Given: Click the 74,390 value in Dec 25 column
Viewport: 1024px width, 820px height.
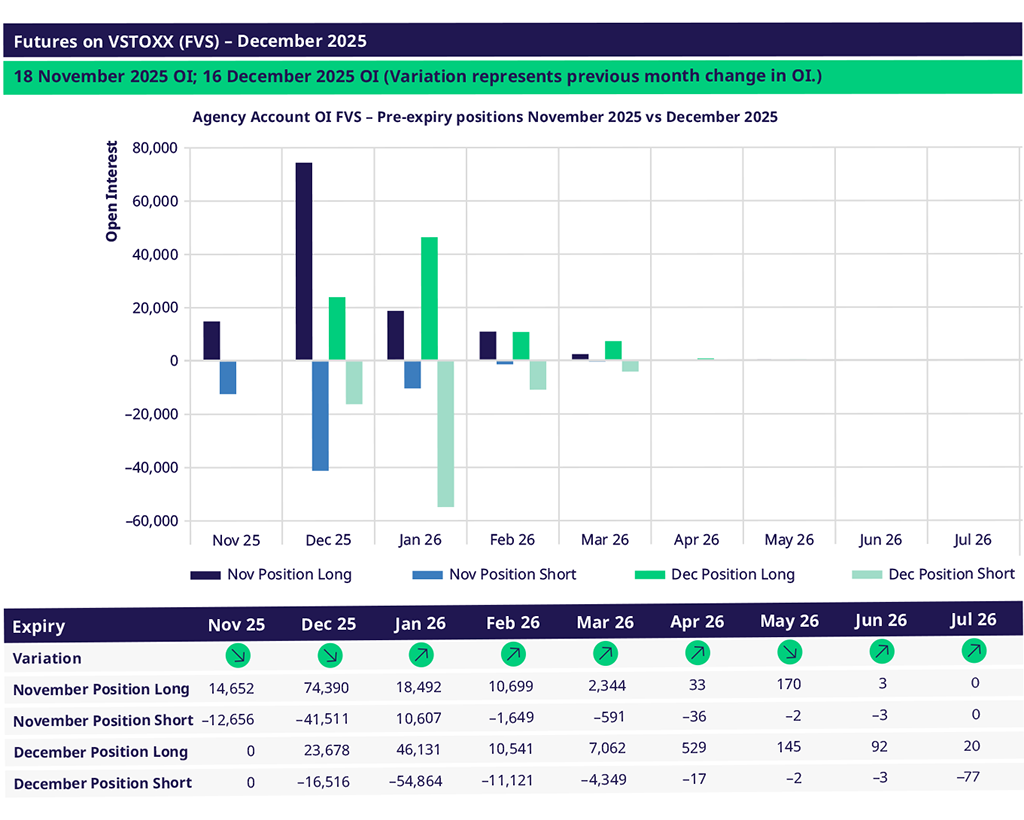Looking at the screenshot, I should tap(329, 688).
